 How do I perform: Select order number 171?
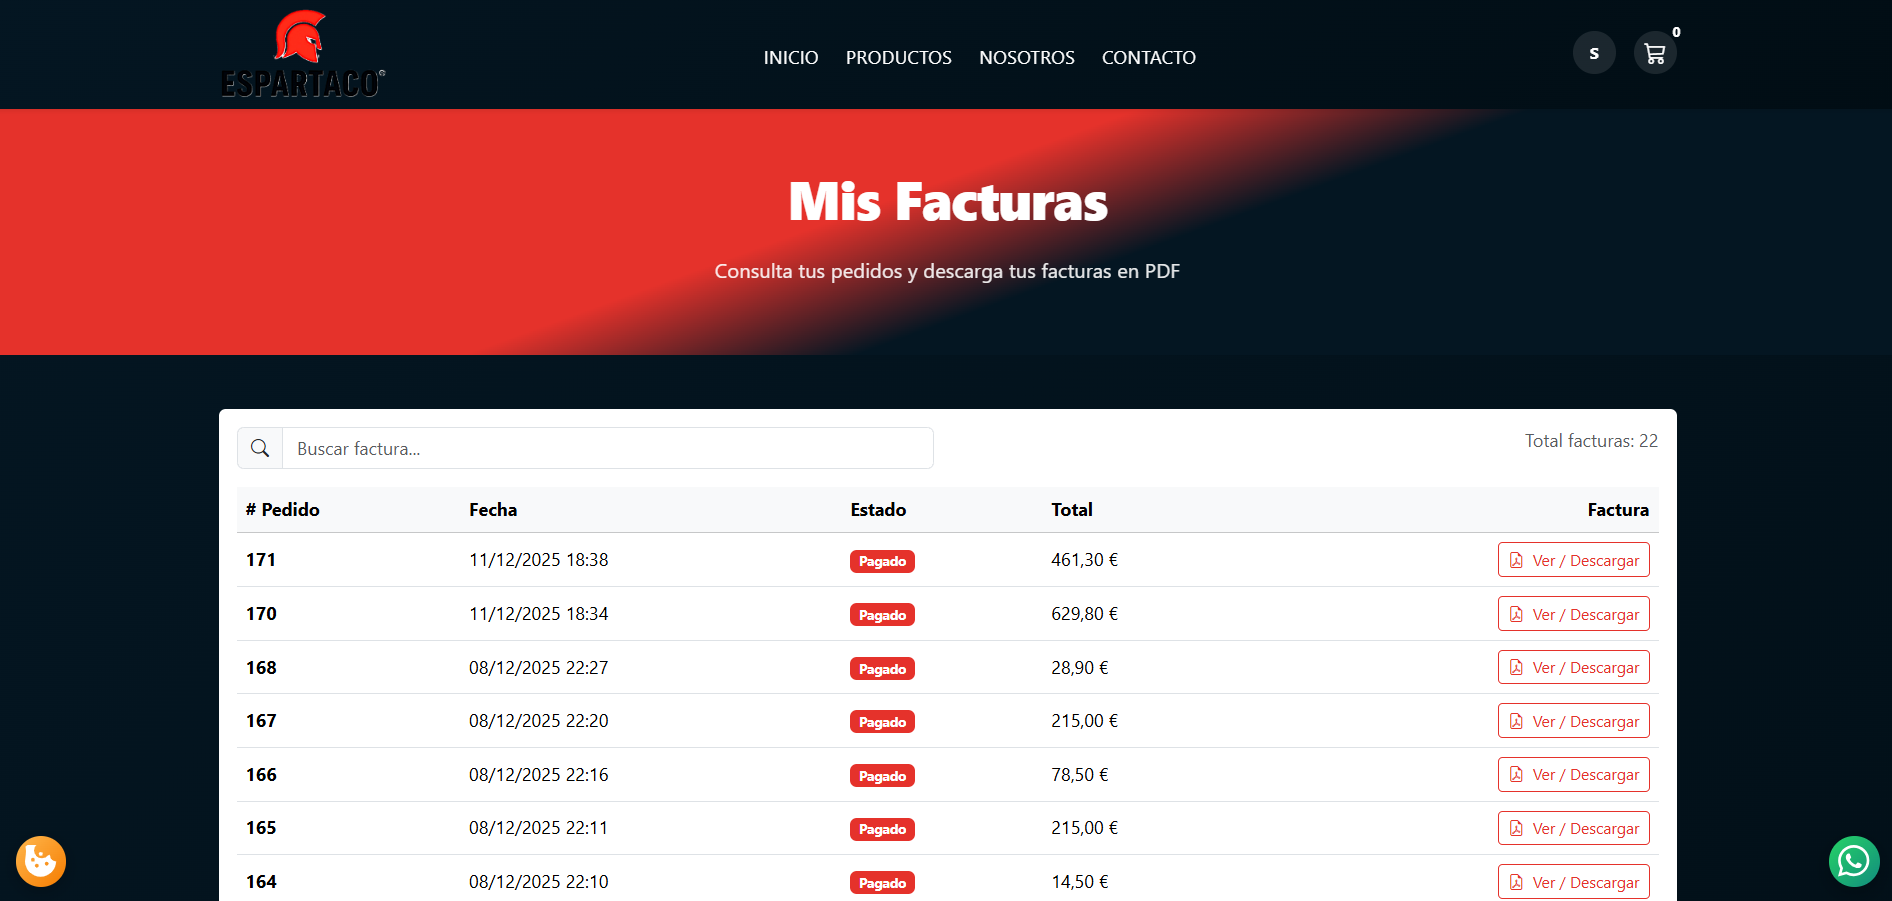click(x=261, y=560)
